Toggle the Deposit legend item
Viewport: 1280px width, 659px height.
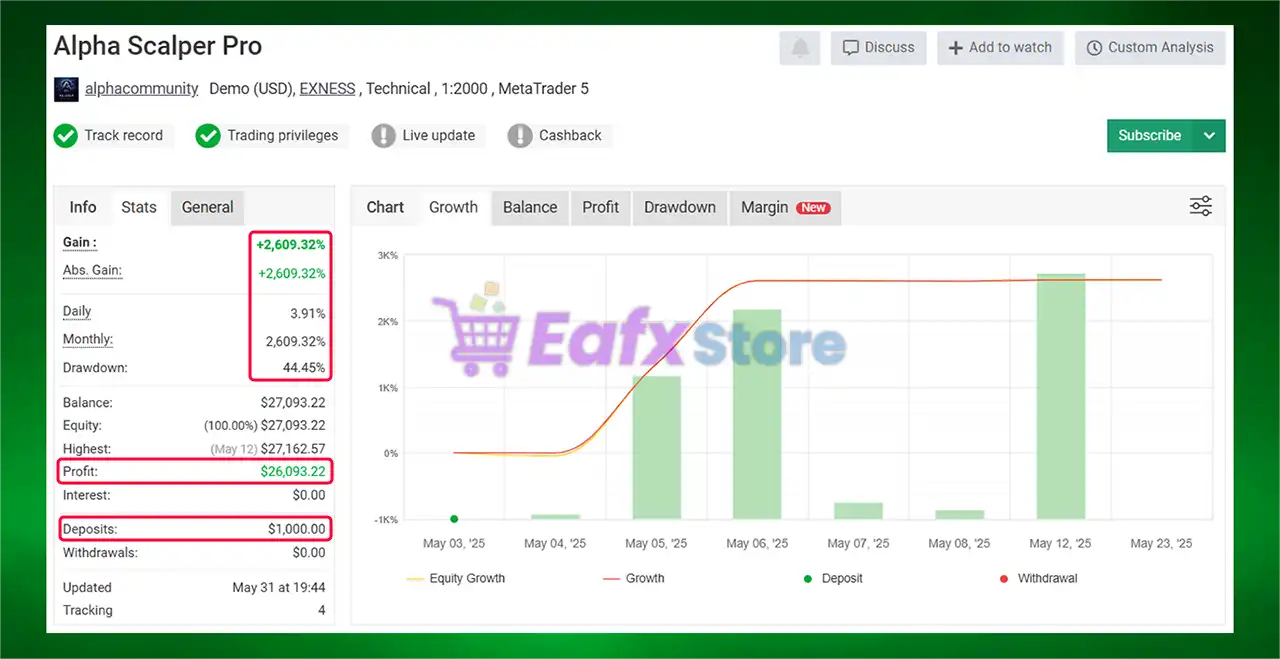[832, 578]
